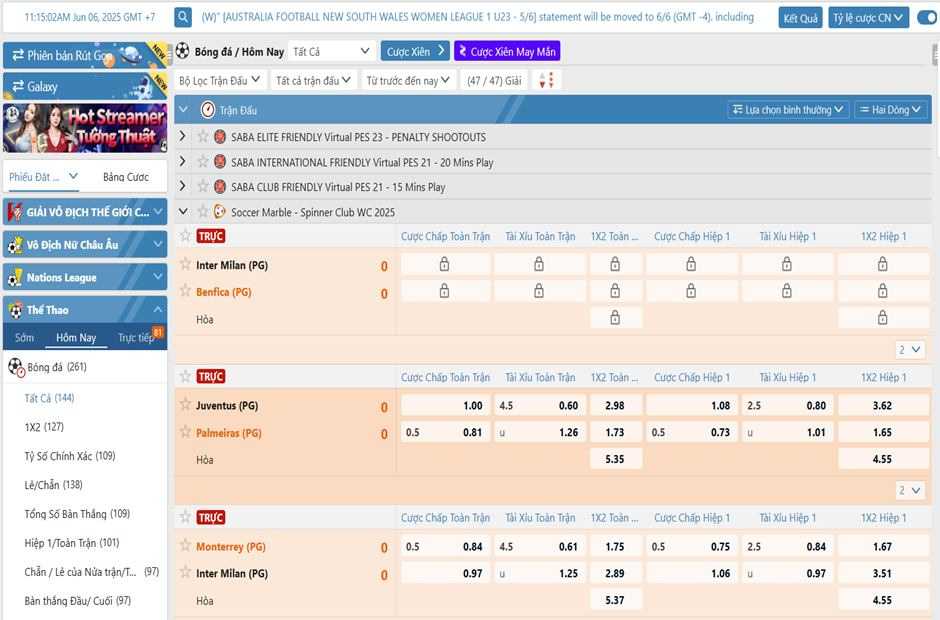Image resolution: width=940 pixels, height=620 pixels.
Task: Switch to the Hôm Nay tab
Action: [x=76, y=338]
